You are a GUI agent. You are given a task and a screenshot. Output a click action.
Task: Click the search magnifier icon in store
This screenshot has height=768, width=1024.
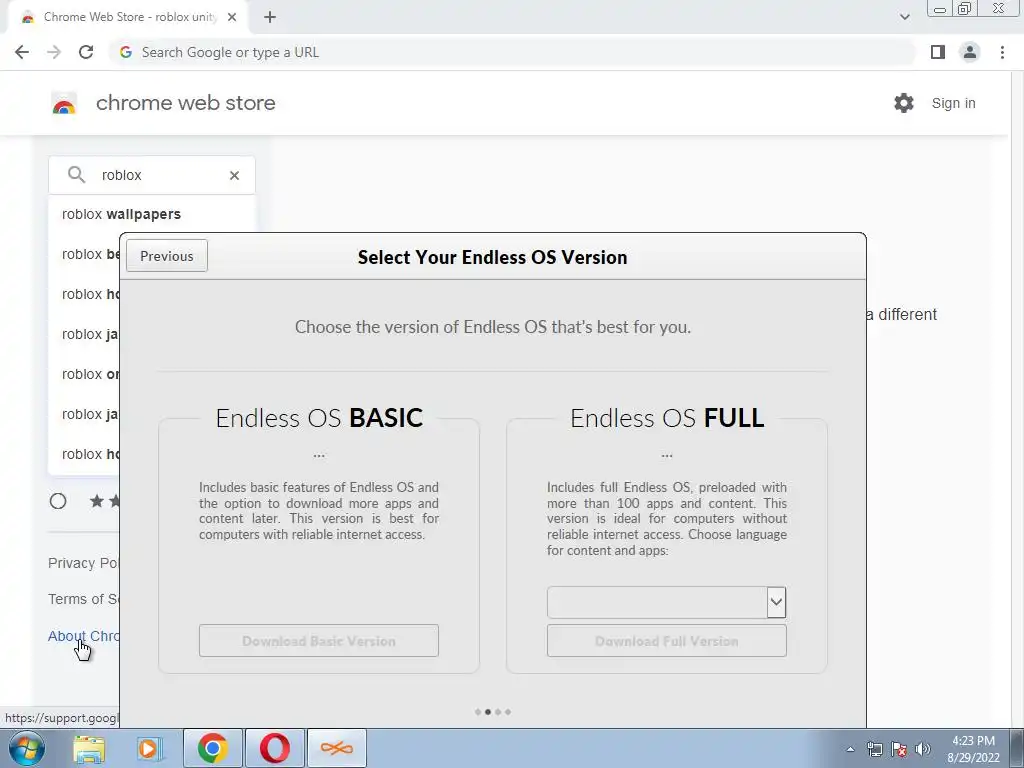click(76, 174)
